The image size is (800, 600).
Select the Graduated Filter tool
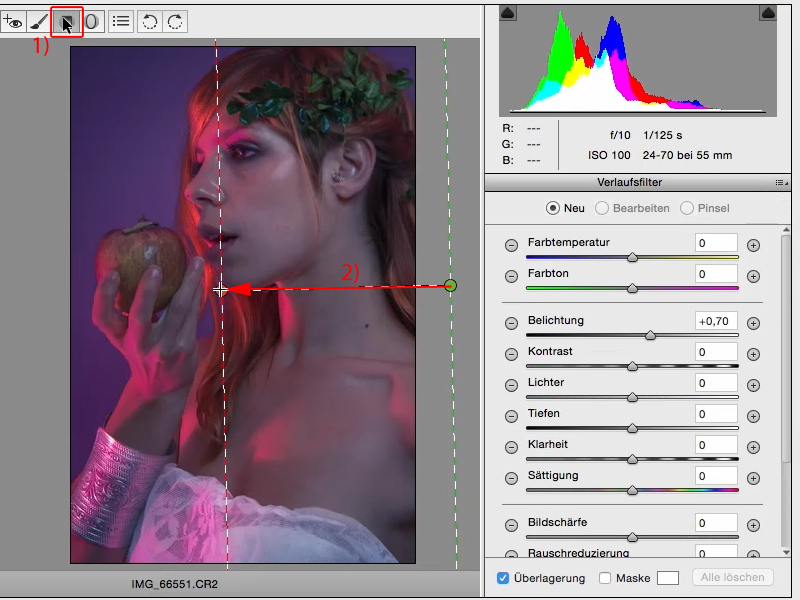(x=66, y=21)
